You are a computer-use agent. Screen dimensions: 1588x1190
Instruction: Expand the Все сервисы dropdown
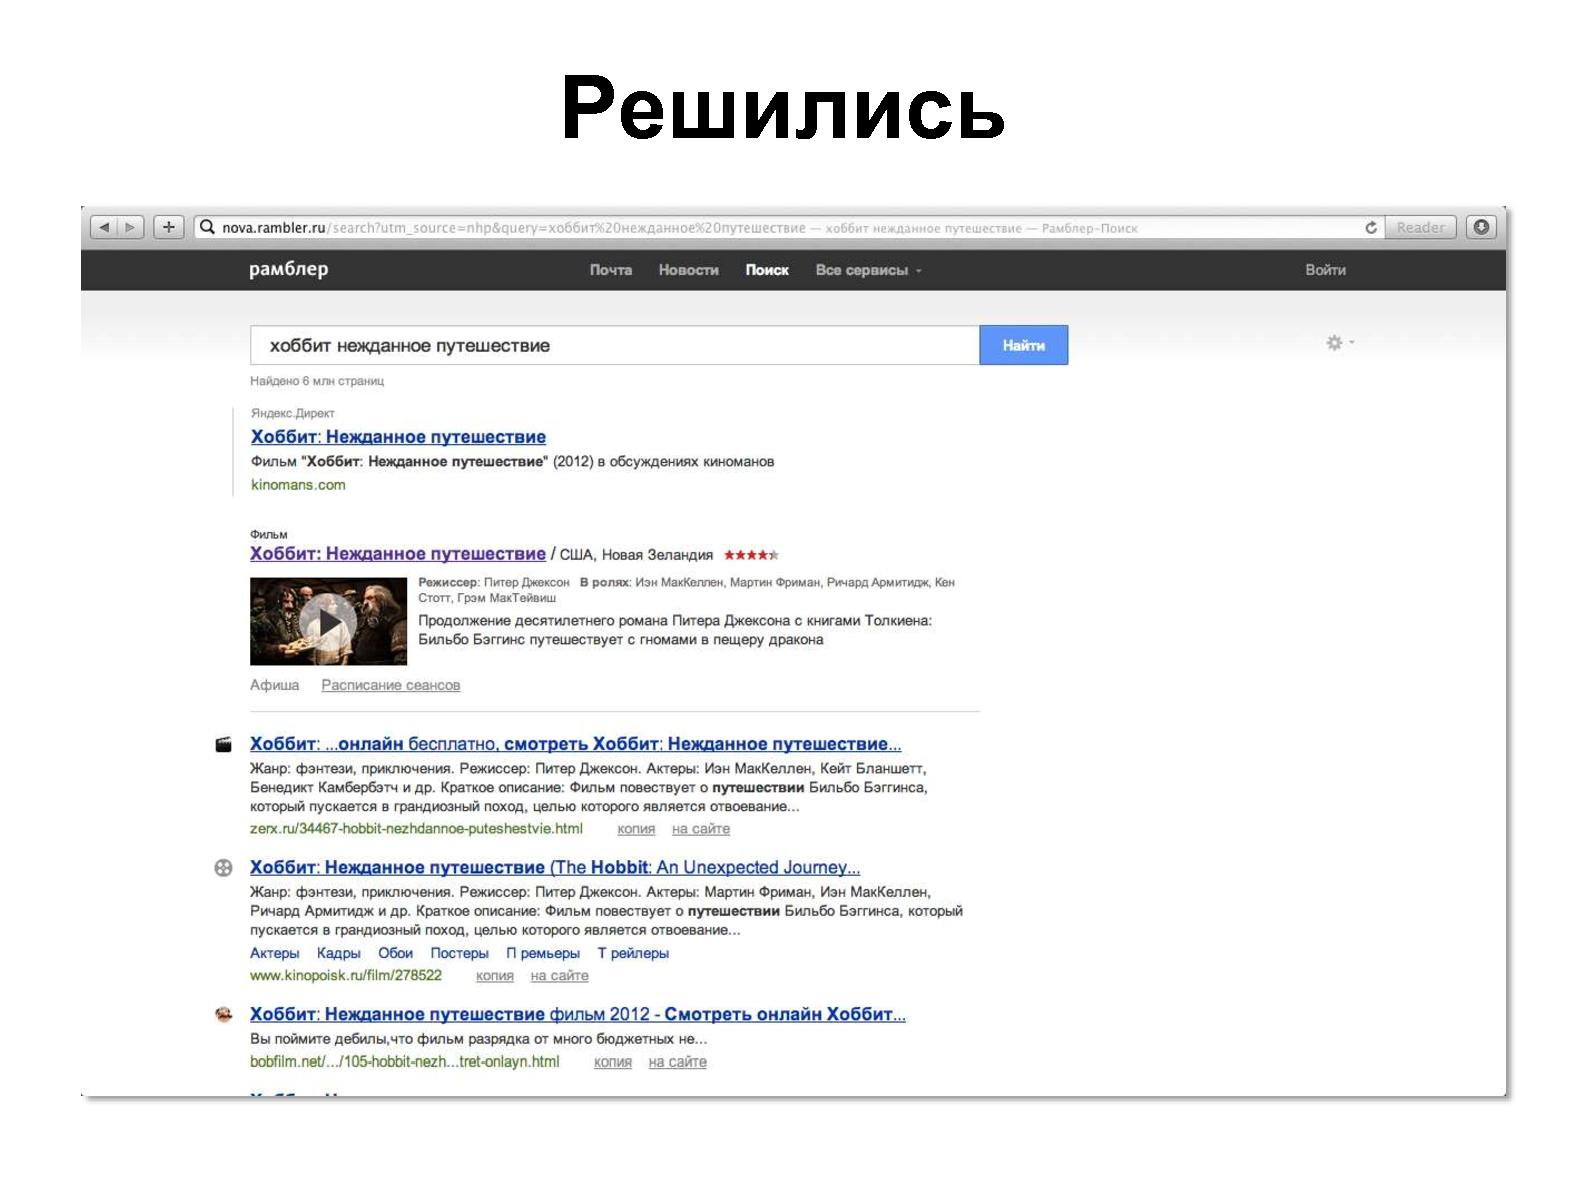(x=868, y=270)
